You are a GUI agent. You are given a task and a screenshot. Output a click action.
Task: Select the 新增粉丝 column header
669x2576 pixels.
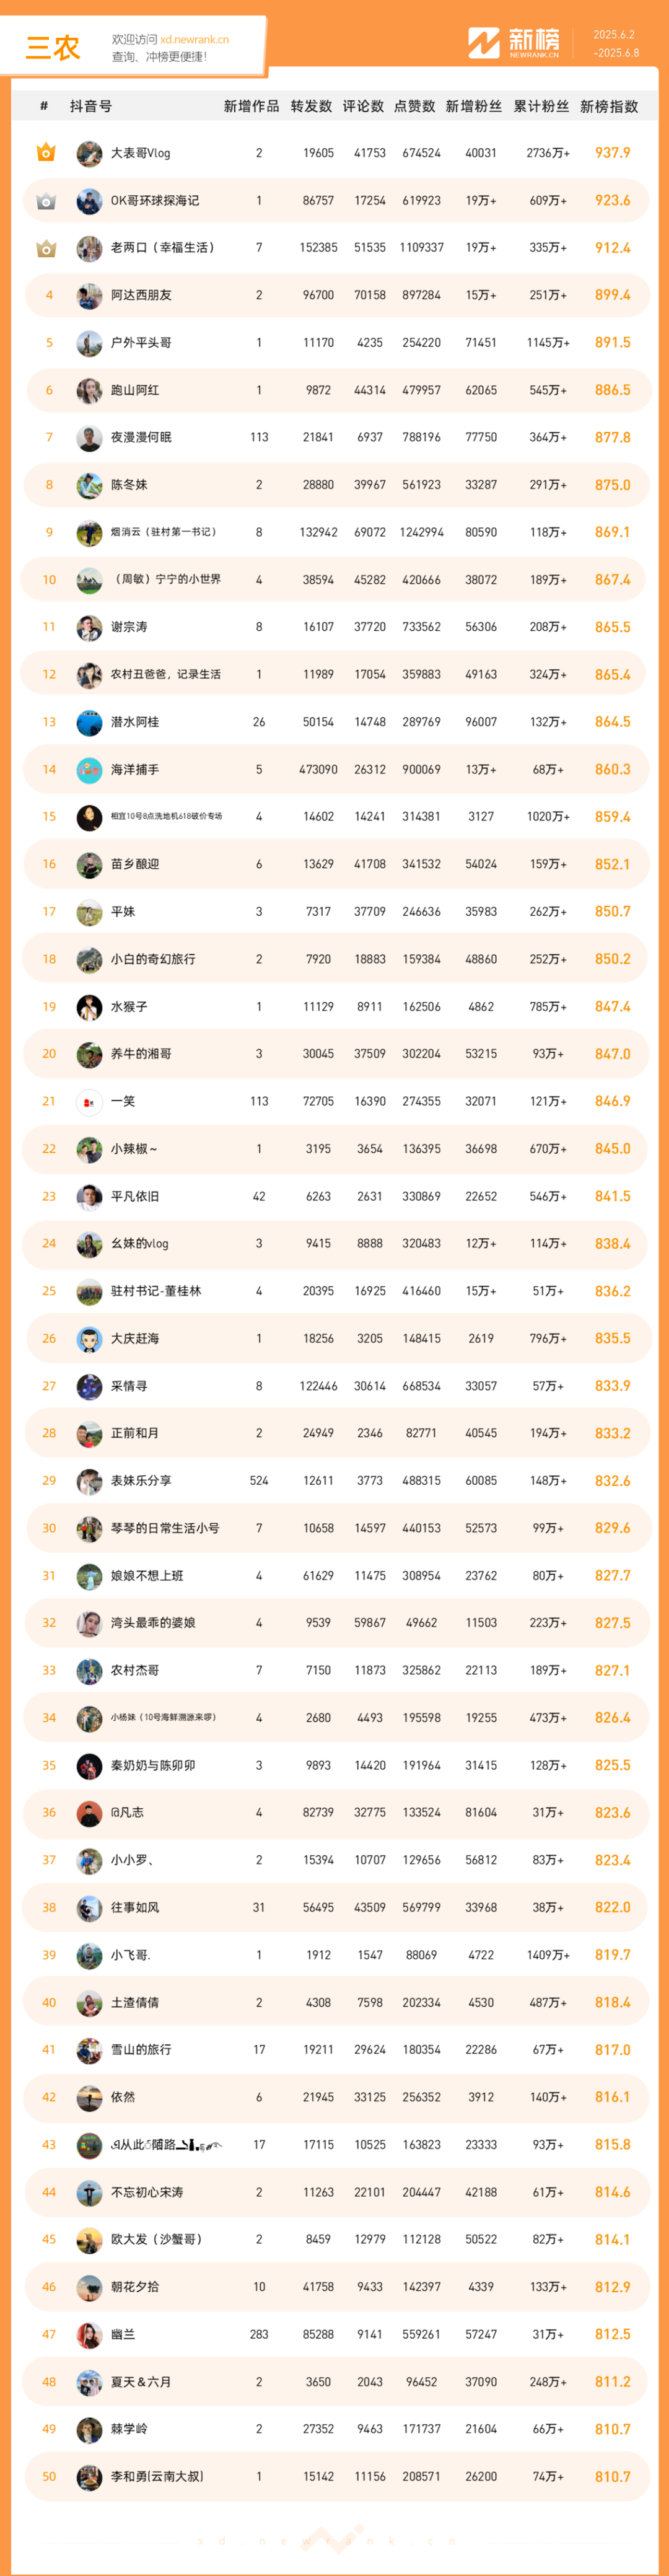pyautogui.click(x=474, y=106)
